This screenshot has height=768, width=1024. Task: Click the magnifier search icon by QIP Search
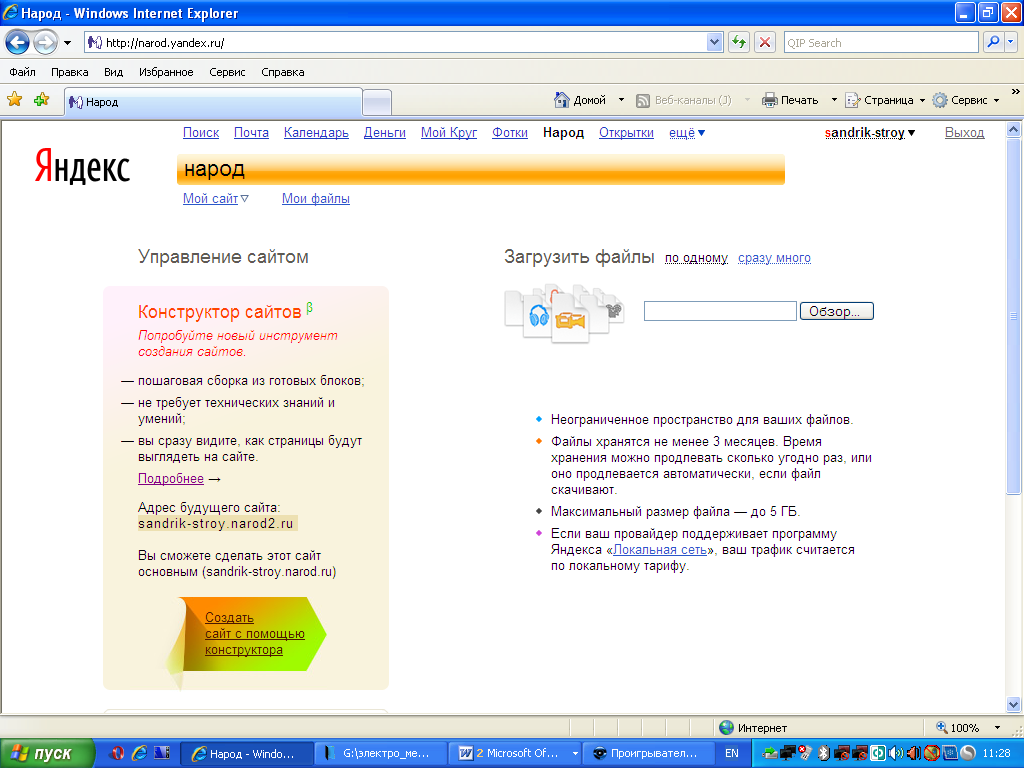[x=993, y=42]
